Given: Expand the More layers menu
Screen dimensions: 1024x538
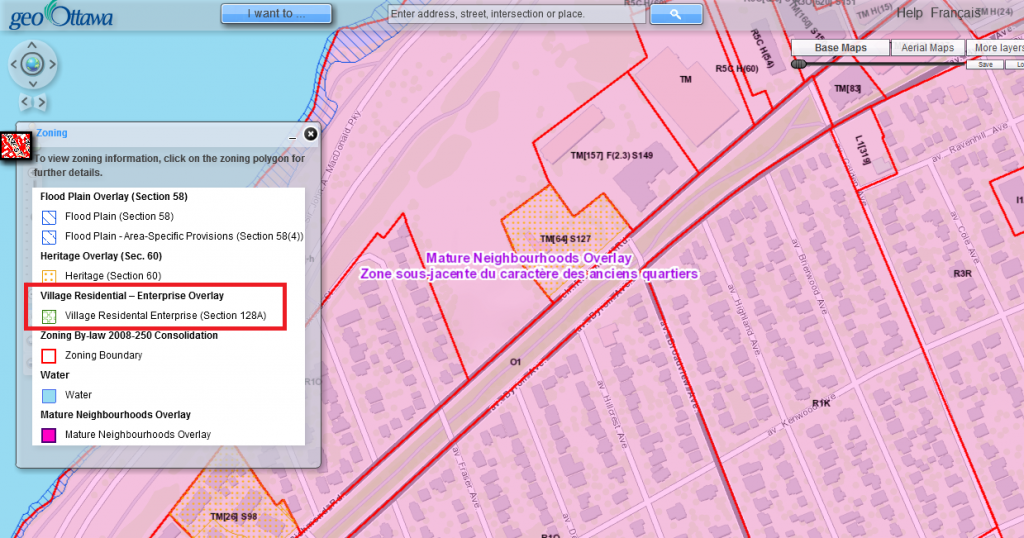Looking at the screenshot, I should click(x=998, y=48).
